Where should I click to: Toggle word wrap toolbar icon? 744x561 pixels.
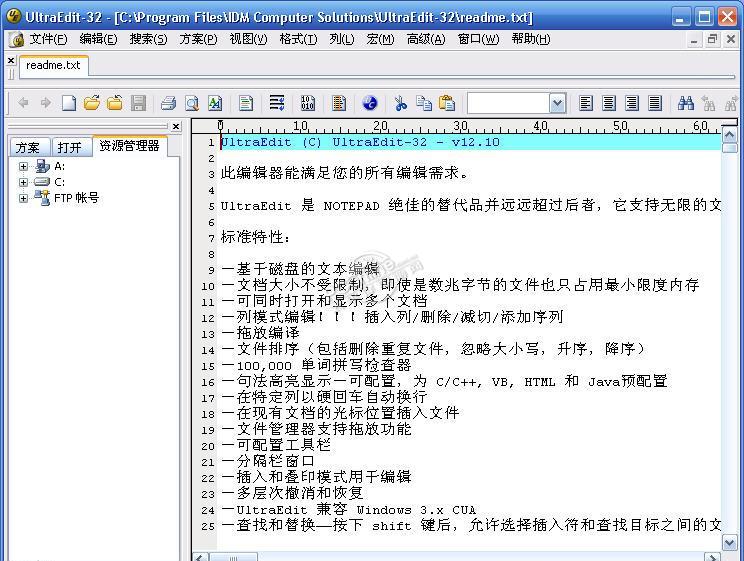pos(277,103)
